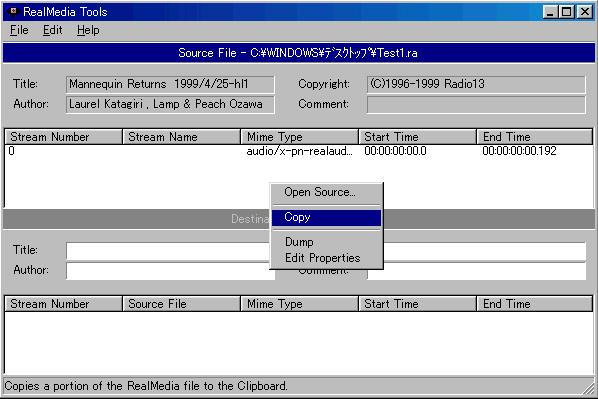Screen dimensions: 598x399
Task: Click status bar text about Clipboard
Action: point(146,386)
